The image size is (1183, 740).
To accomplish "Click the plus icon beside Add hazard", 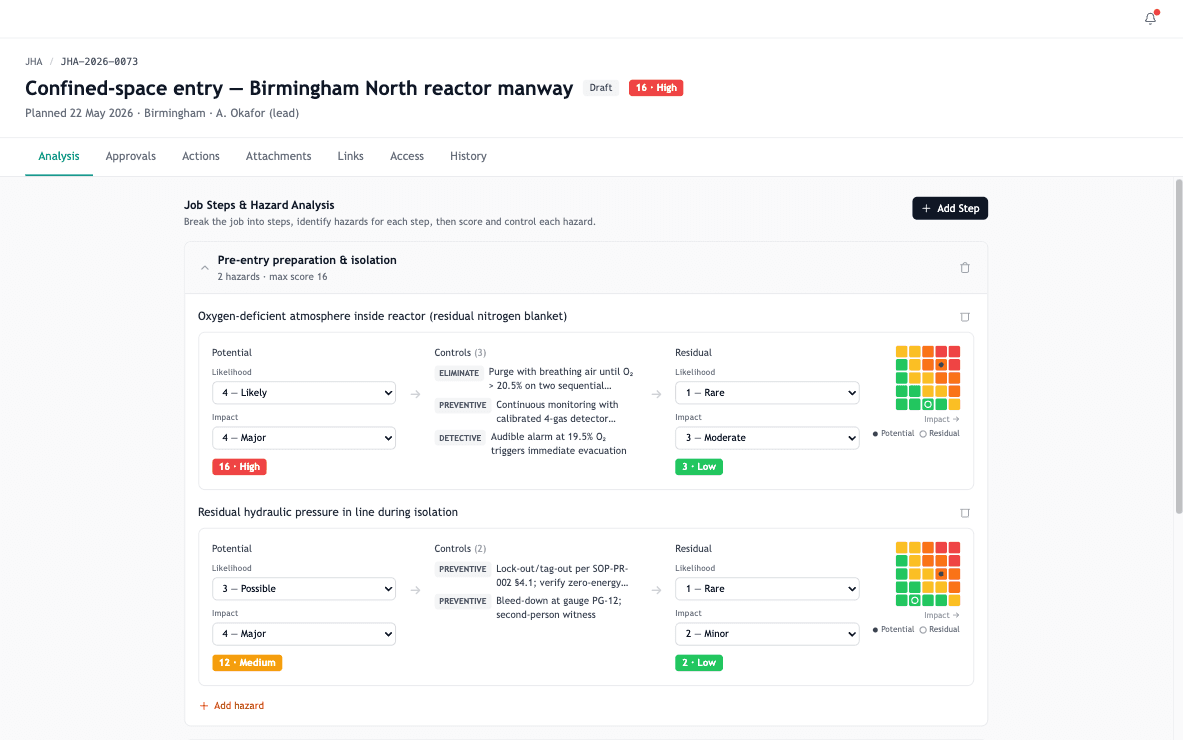I will [204, 706].
